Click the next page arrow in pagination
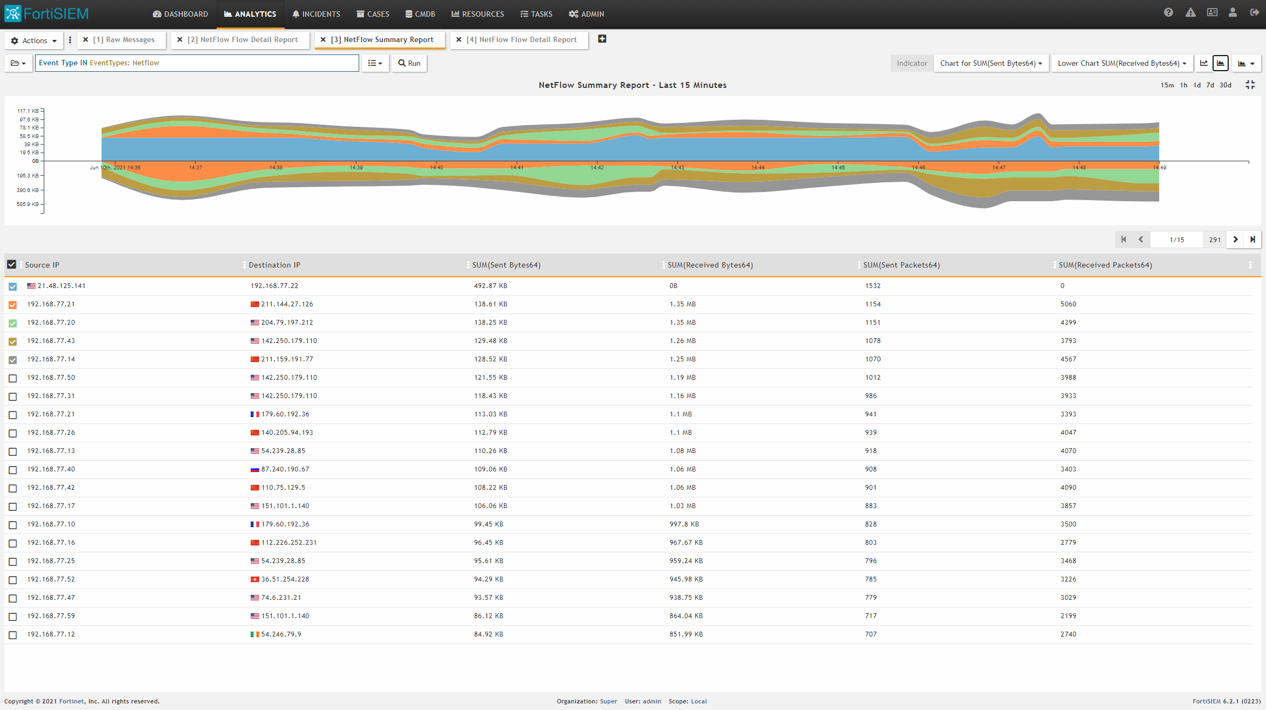Viewport: 1266px width, 710px height. point(1237,239)
